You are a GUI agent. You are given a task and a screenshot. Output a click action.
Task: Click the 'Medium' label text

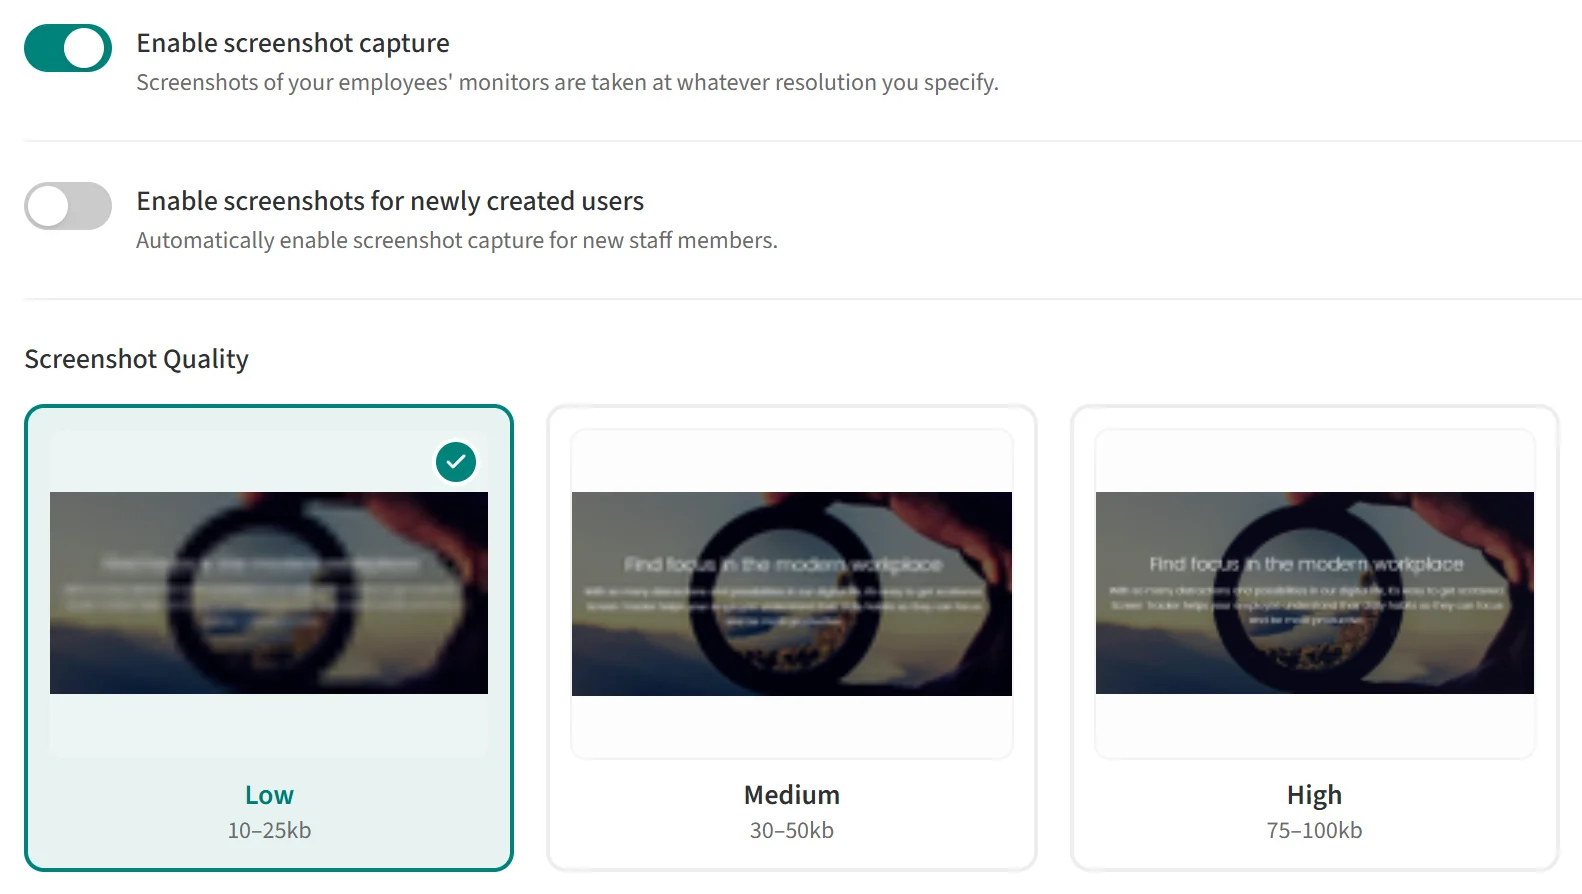[792, 795]
